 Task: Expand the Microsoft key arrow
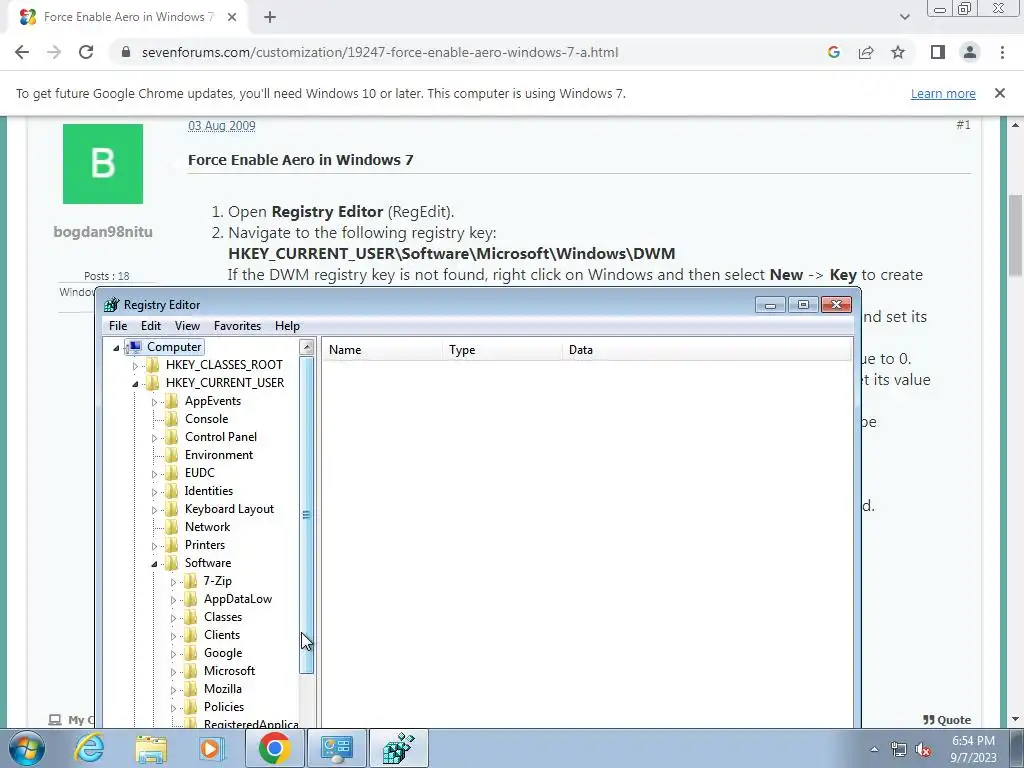point(173,671)
